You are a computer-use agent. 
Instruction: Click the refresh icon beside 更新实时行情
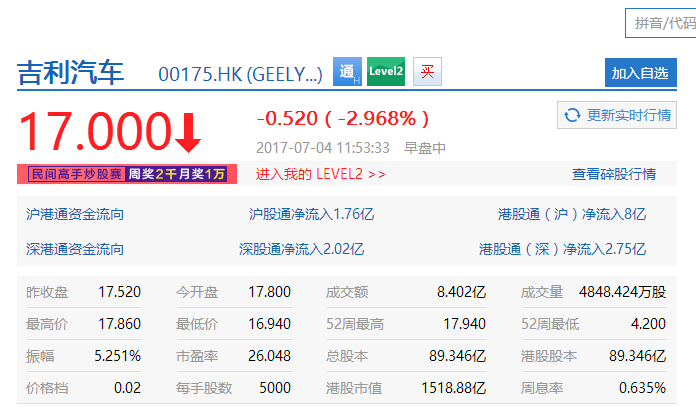pyautogui.click(x=572, y=115)
